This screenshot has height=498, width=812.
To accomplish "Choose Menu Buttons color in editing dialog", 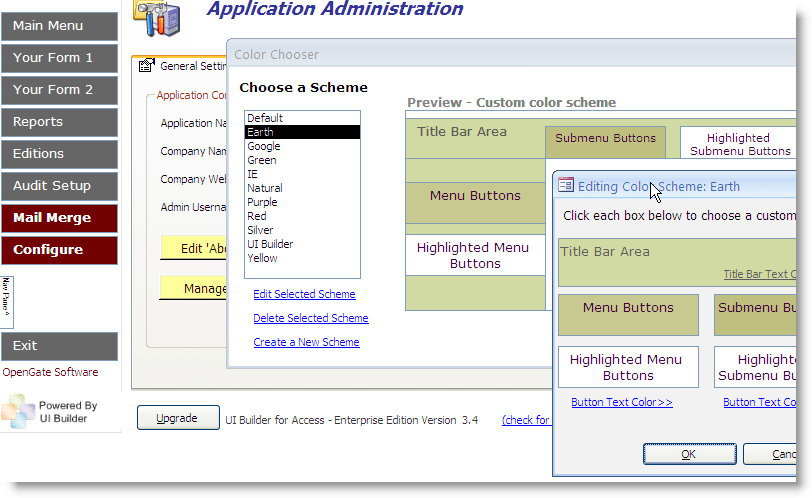I will coord(628,315).
